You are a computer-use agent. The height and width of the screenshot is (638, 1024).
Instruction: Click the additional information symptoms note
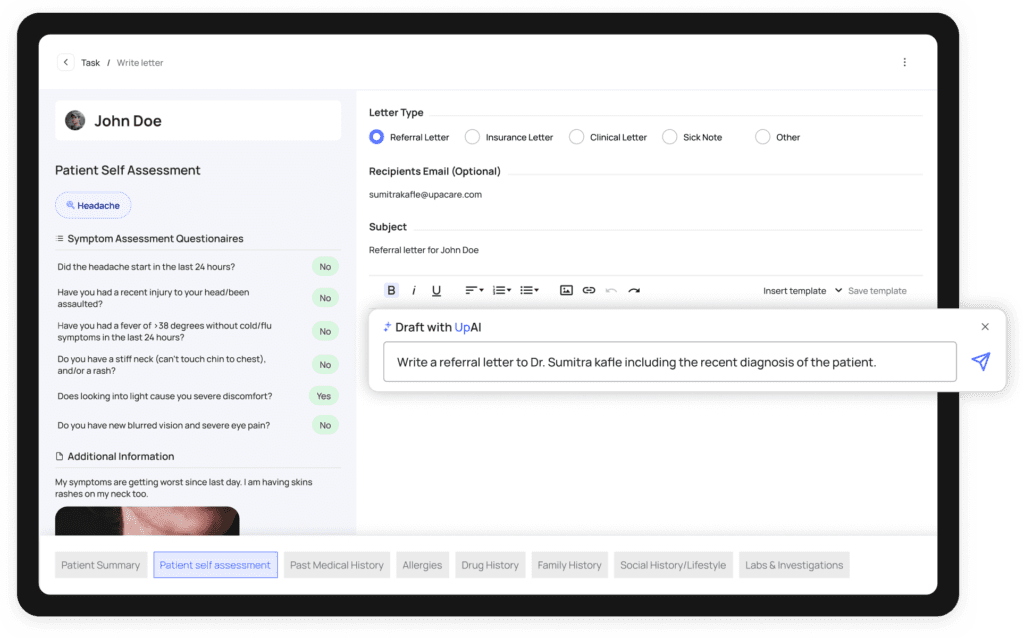coord(184,488)
